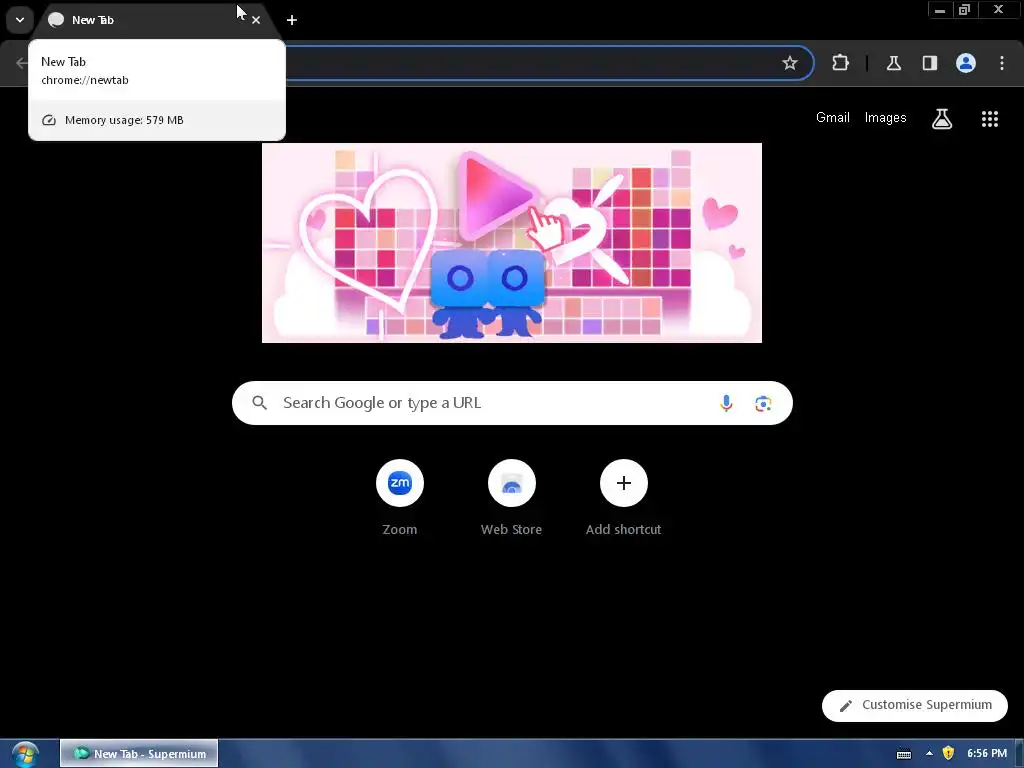Viewport: 1024px width, 768px height.
Task: Open Chrome Labs flask in toolbar
Action: [893, 63]
